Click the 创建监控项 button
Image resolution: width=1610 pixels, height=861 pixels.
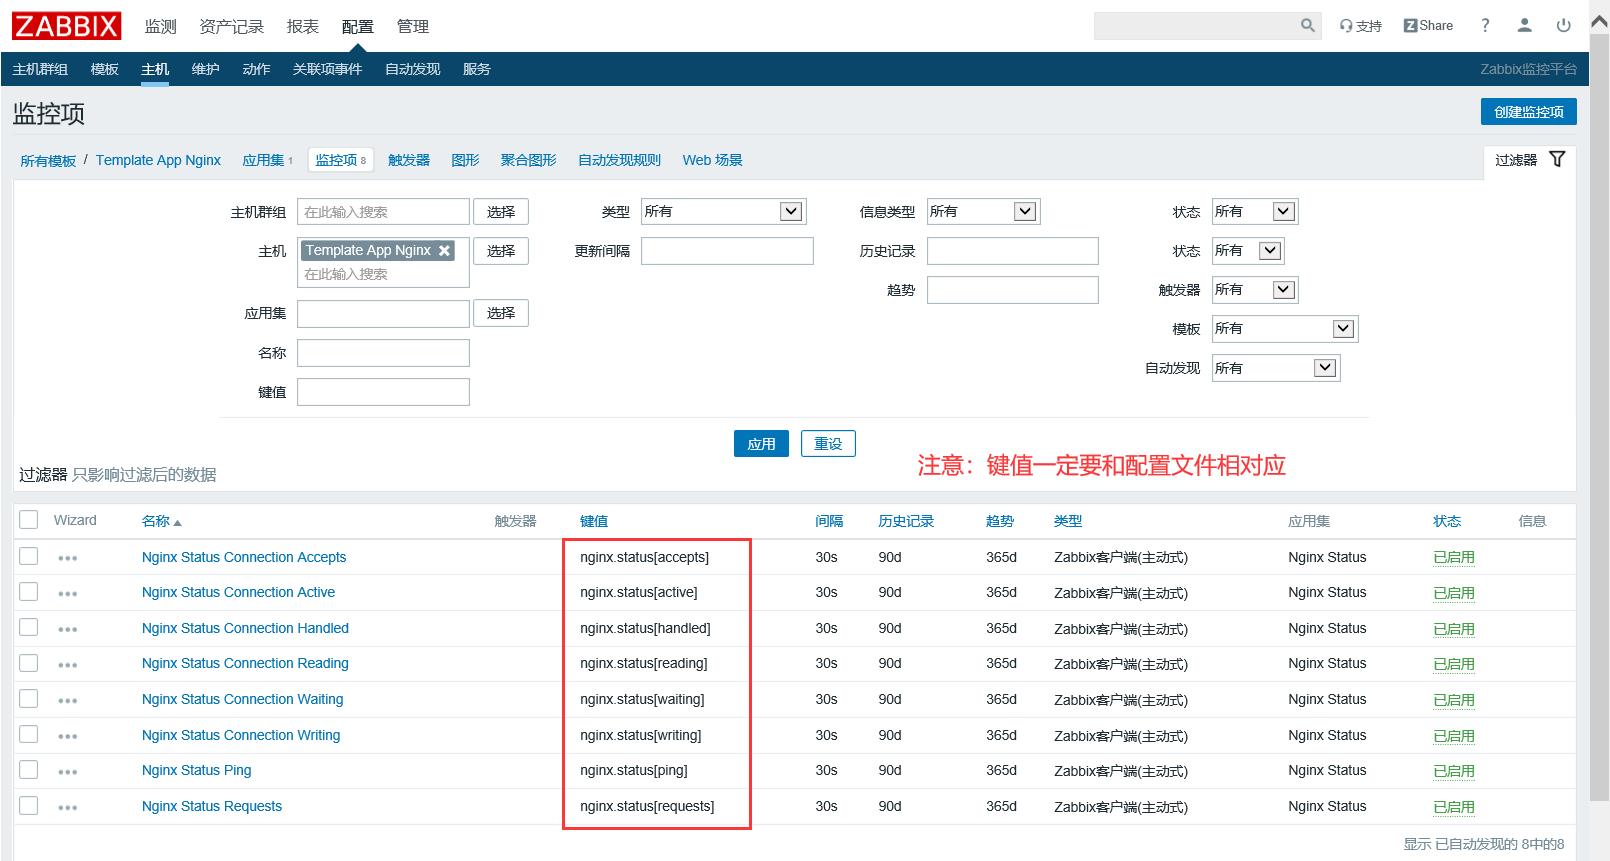pos(1528,112)
